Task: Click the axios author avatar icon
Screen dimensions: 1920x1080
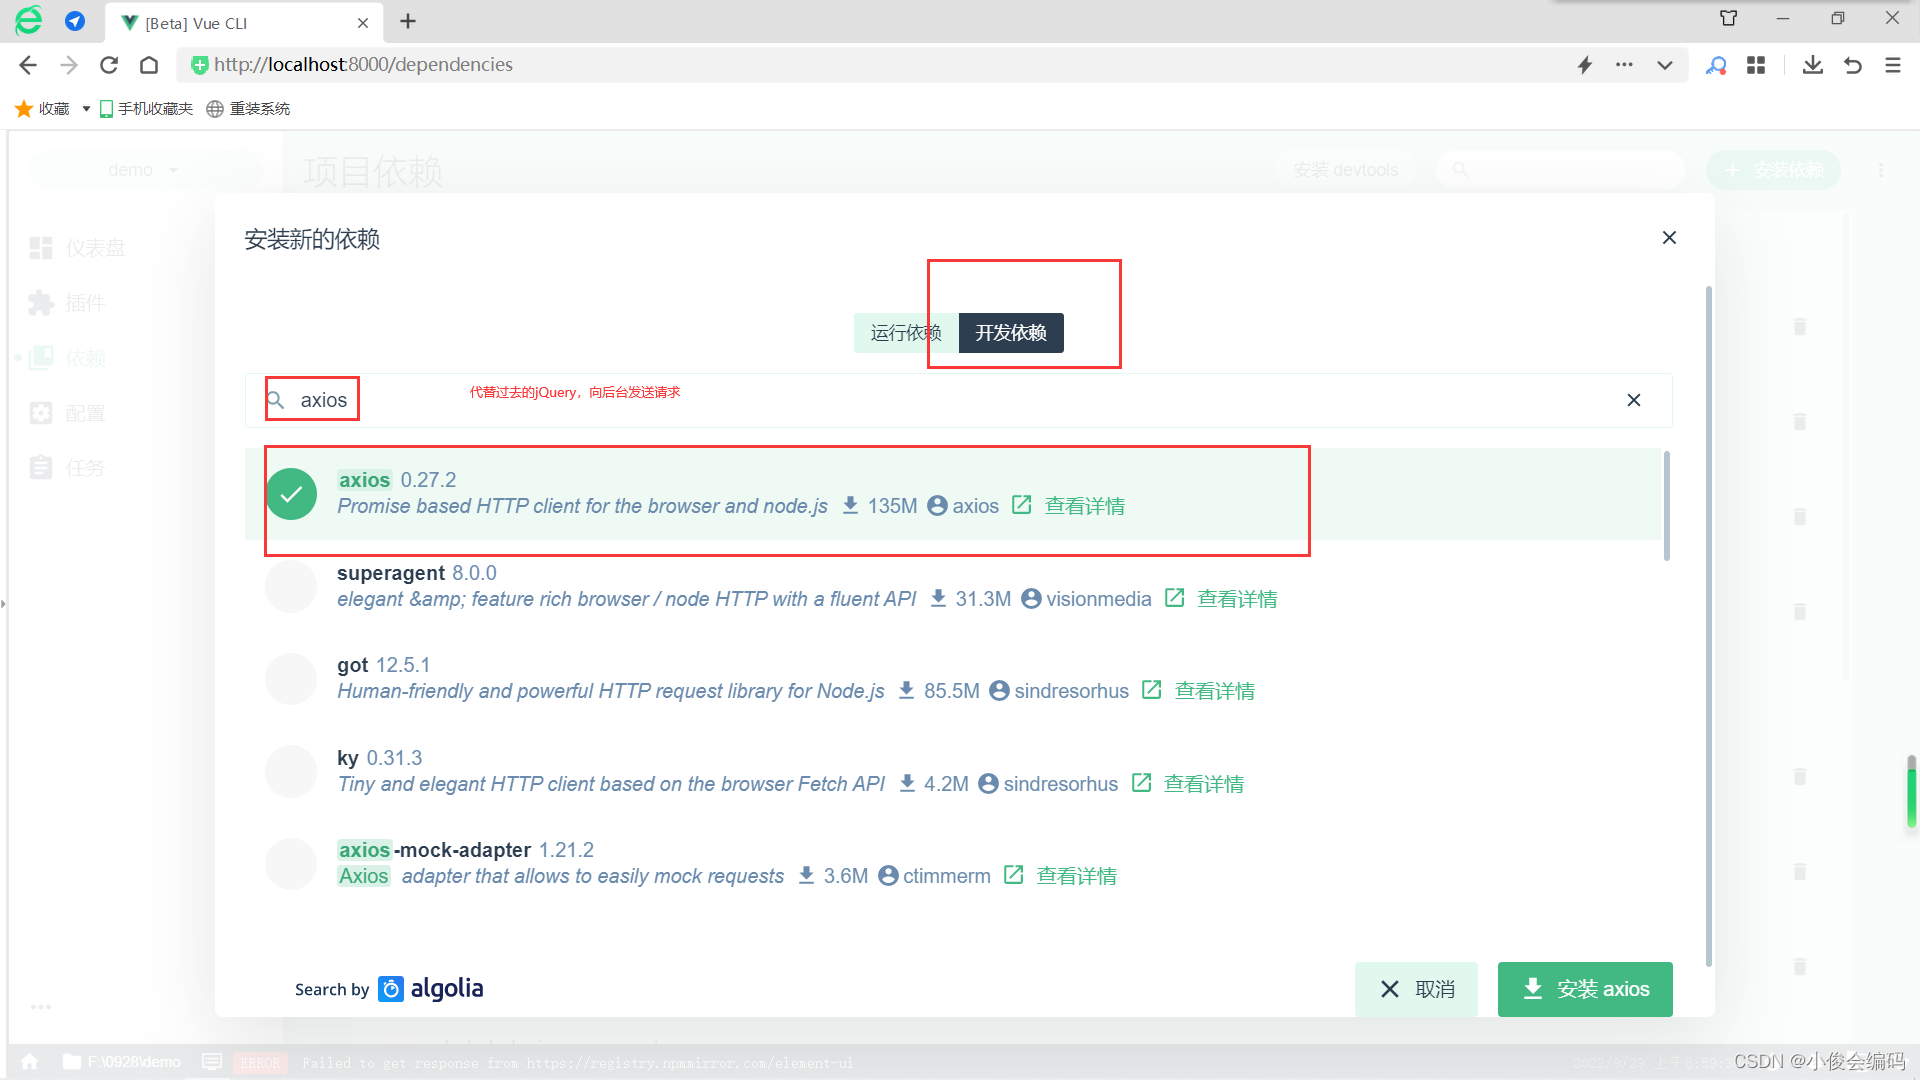Action: [937, 506]
